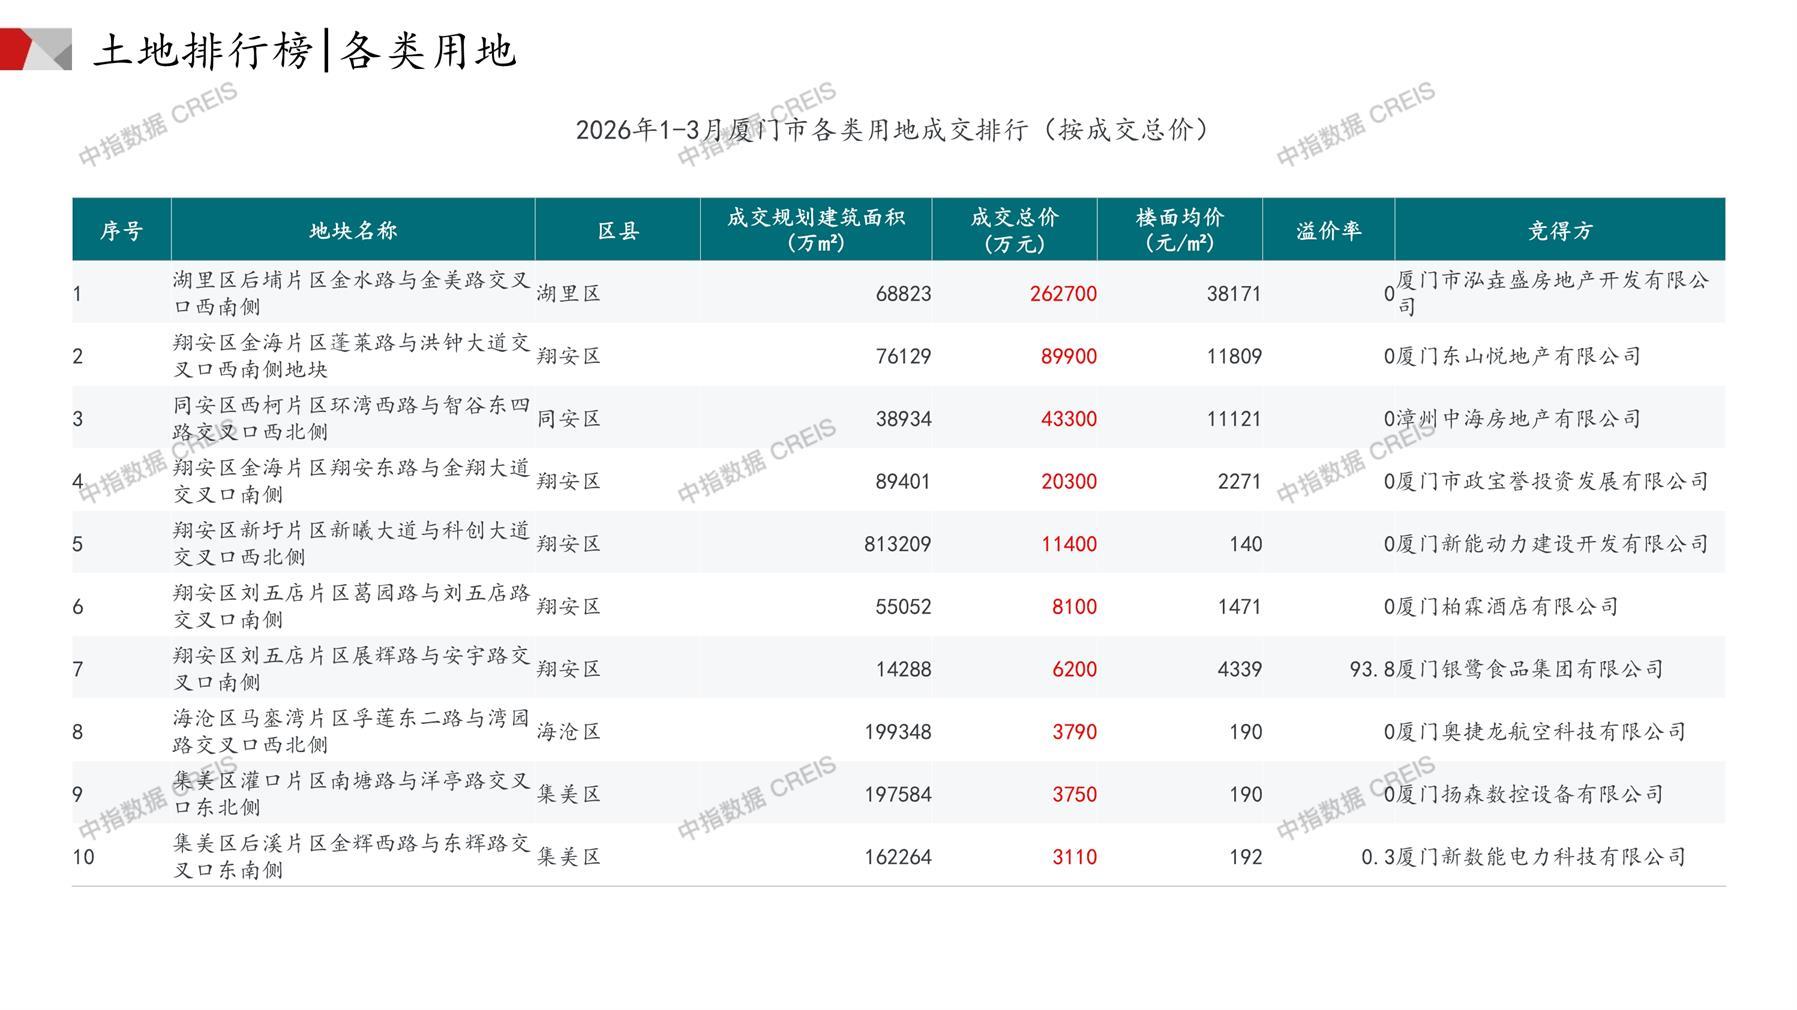This screenshot has height=1010, width=1797.
Task: Click the 厦门东山悦地产有限公司 cell
Action: tap(1518, 357)
